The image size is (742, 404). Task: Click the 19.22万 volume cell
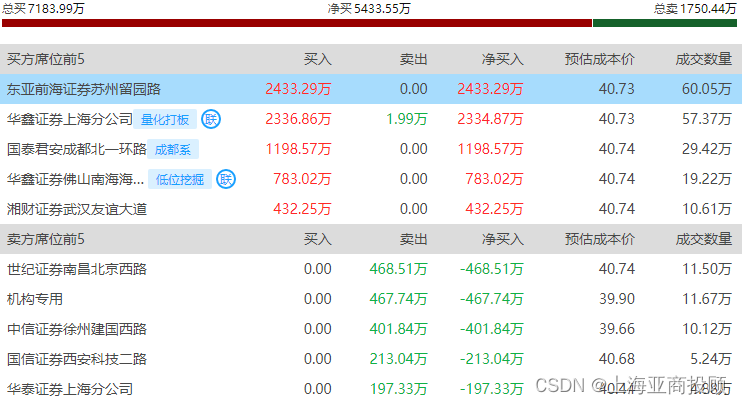click(707, 179)
